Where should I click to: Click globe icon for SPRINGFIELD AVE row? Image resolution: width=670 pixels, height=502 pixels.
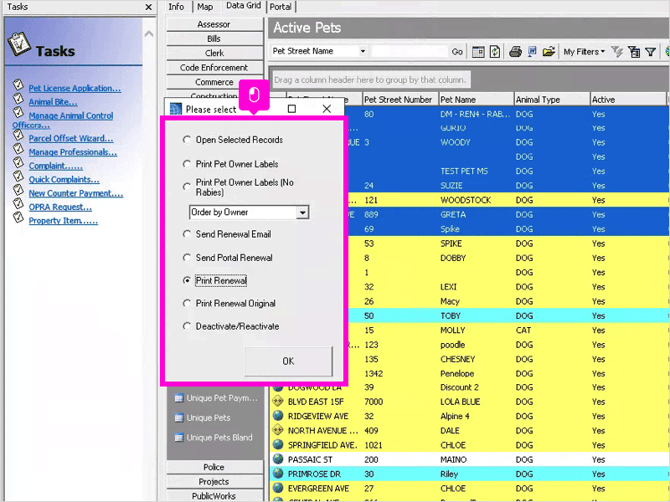click(x=278, y=445)
